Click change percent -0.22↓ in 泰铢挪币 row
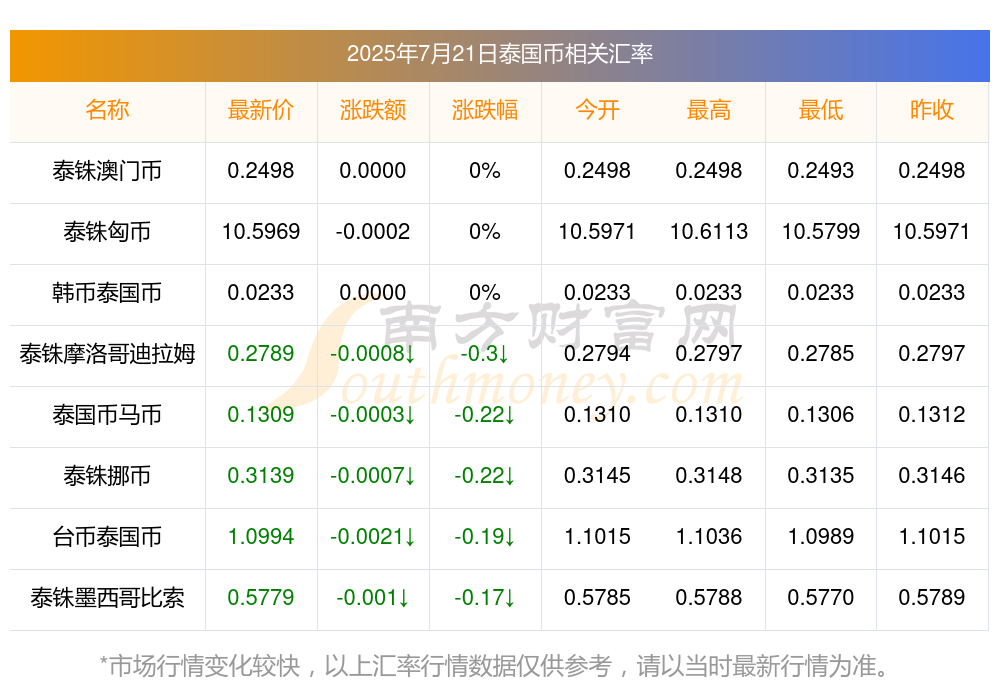The image size is (1000, 698). point(485,476)
